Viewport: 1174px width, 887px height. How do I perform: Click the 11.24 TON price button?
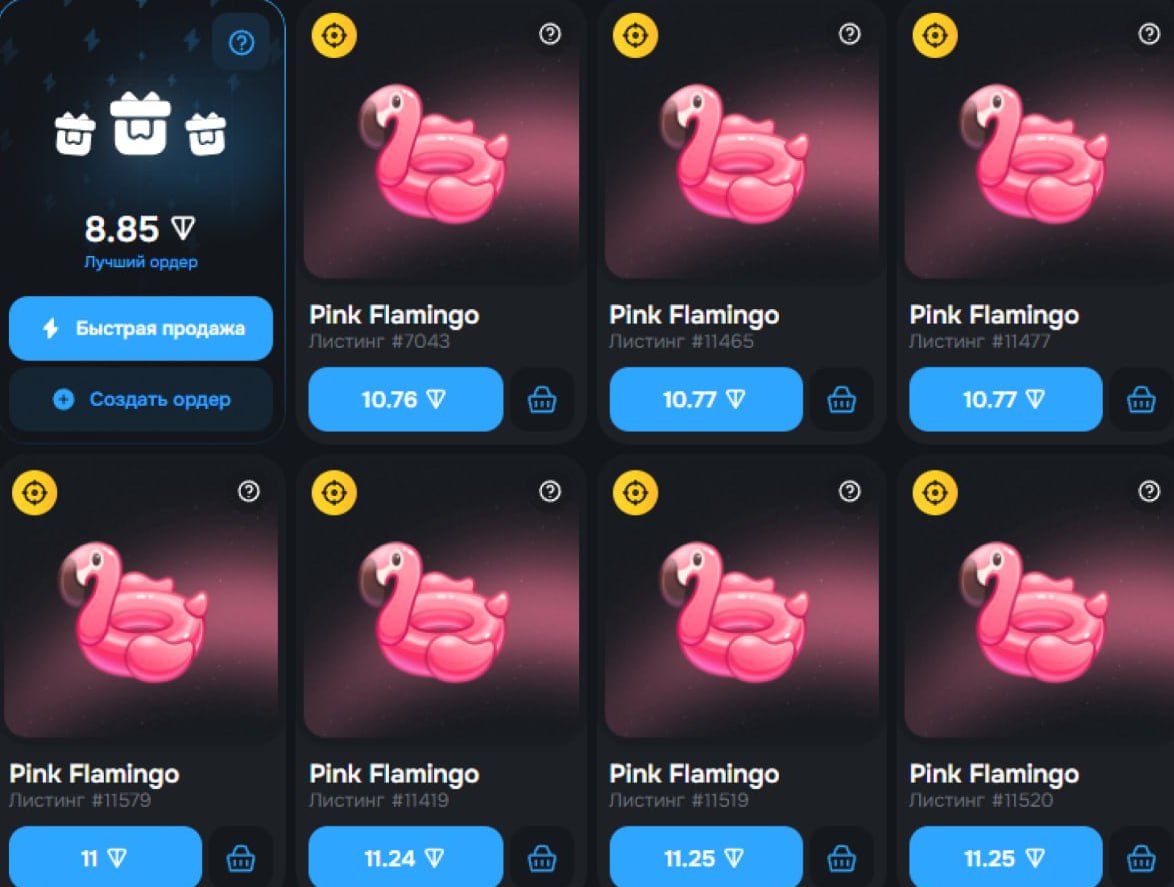click(406, 858)
